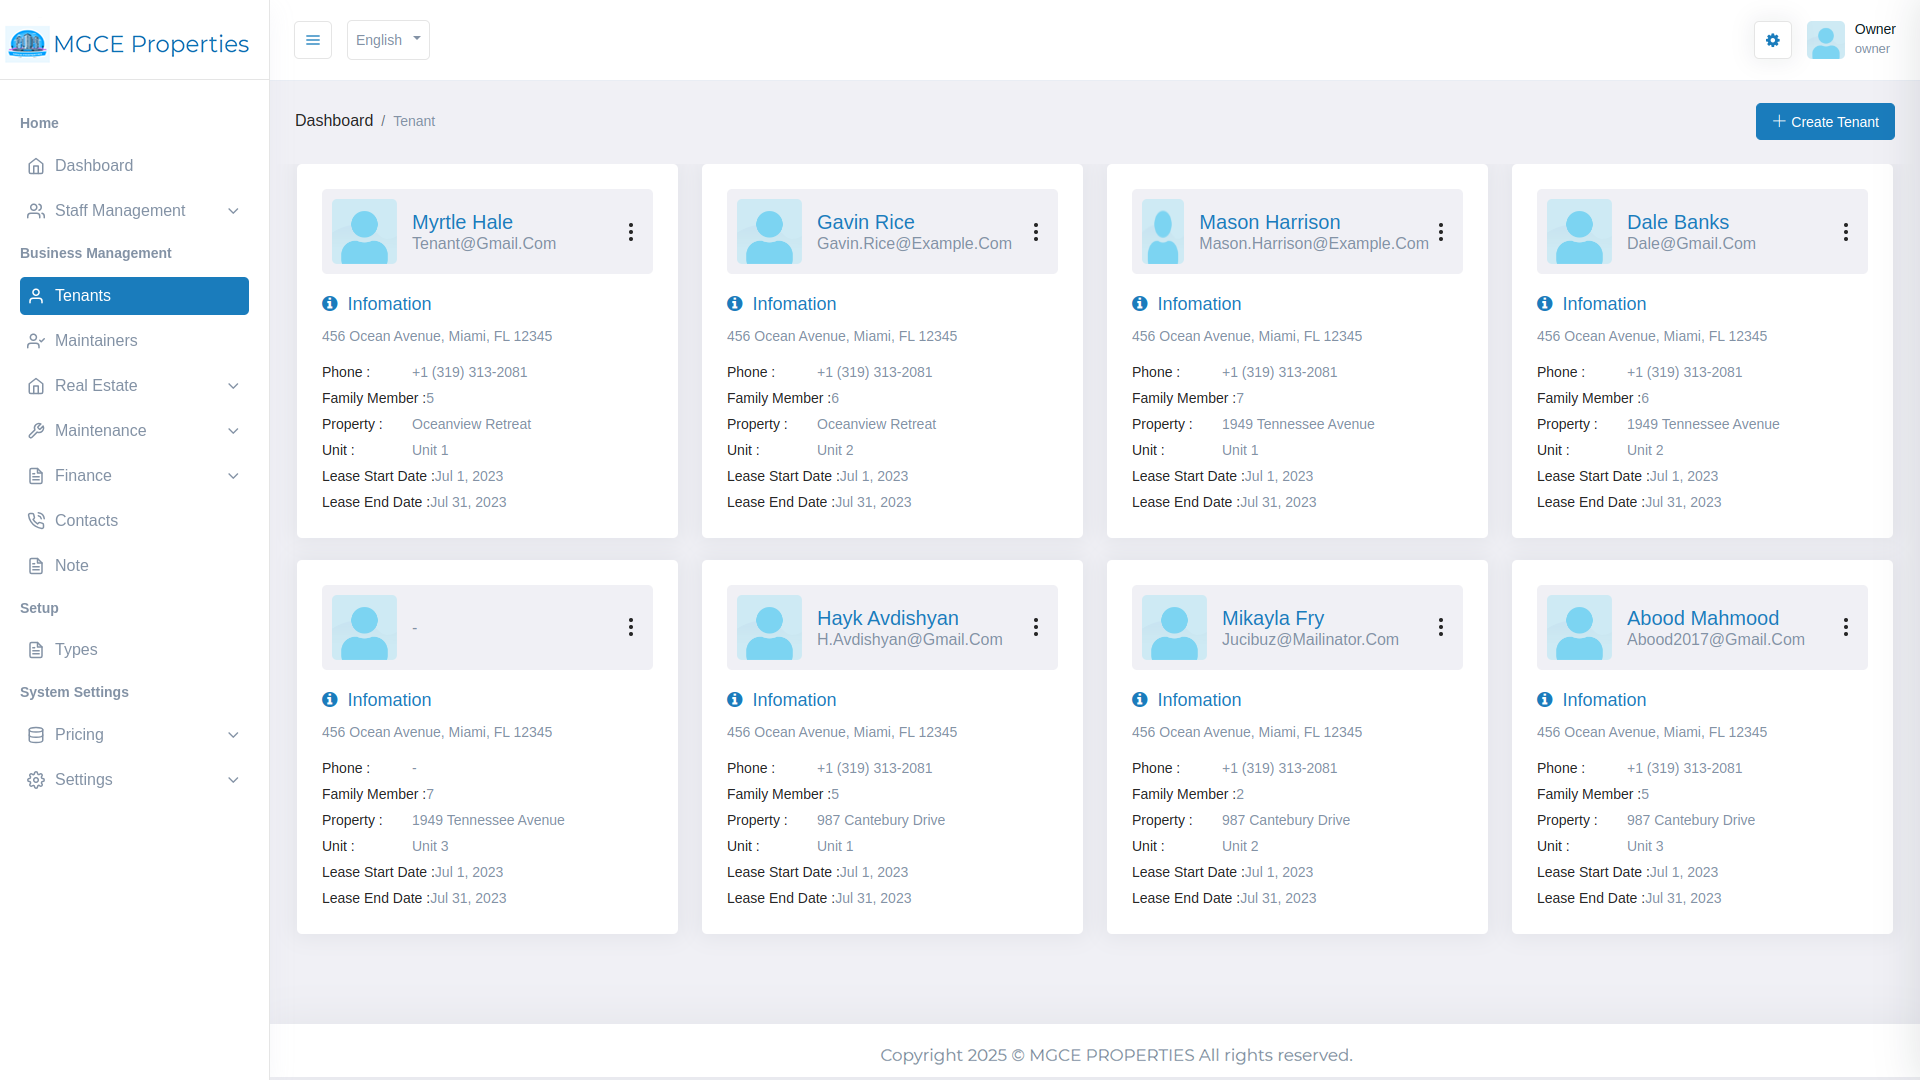This screenshot has height=1080, width=1920.
Task: Expand the Real Estate submenu
Action: (134, 386)
